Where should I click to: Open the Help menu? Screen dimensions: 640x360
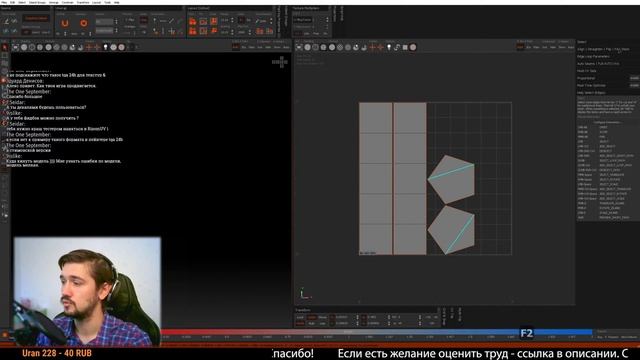[117, 2]
